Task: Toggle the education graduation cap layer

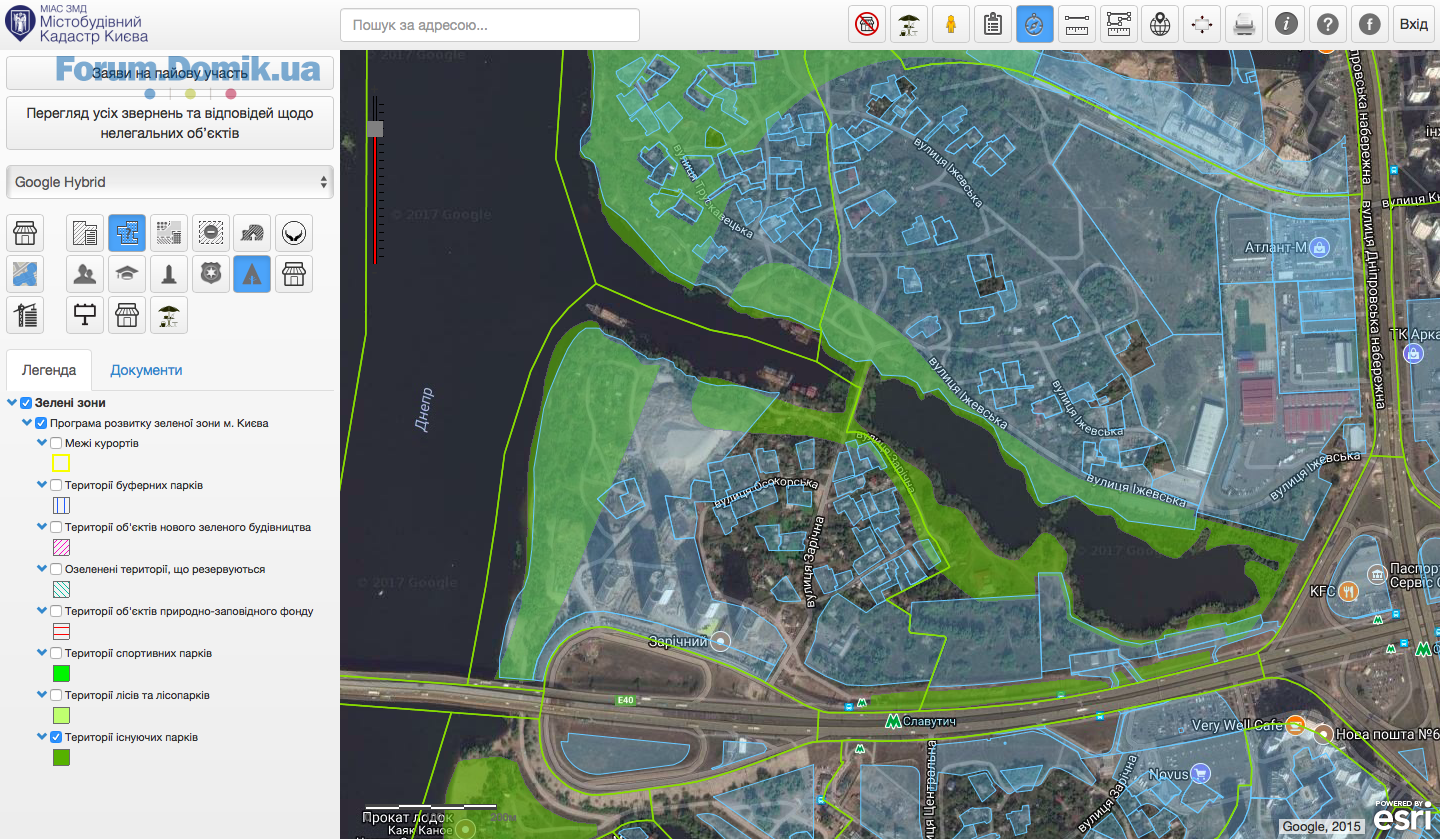Action: 127,274
